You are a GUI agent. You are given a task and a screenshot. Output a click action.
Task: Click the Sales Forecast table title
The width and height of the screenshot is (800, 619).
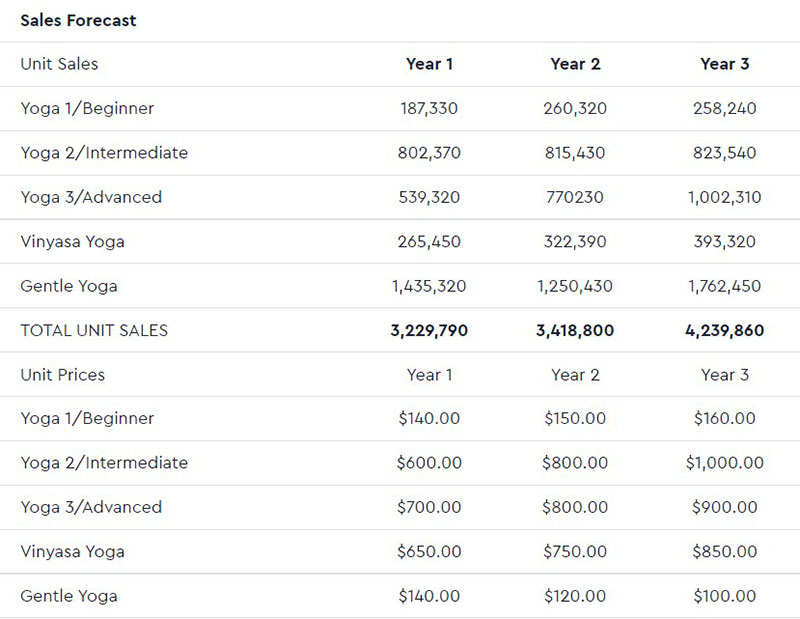(x=78, y=20)
